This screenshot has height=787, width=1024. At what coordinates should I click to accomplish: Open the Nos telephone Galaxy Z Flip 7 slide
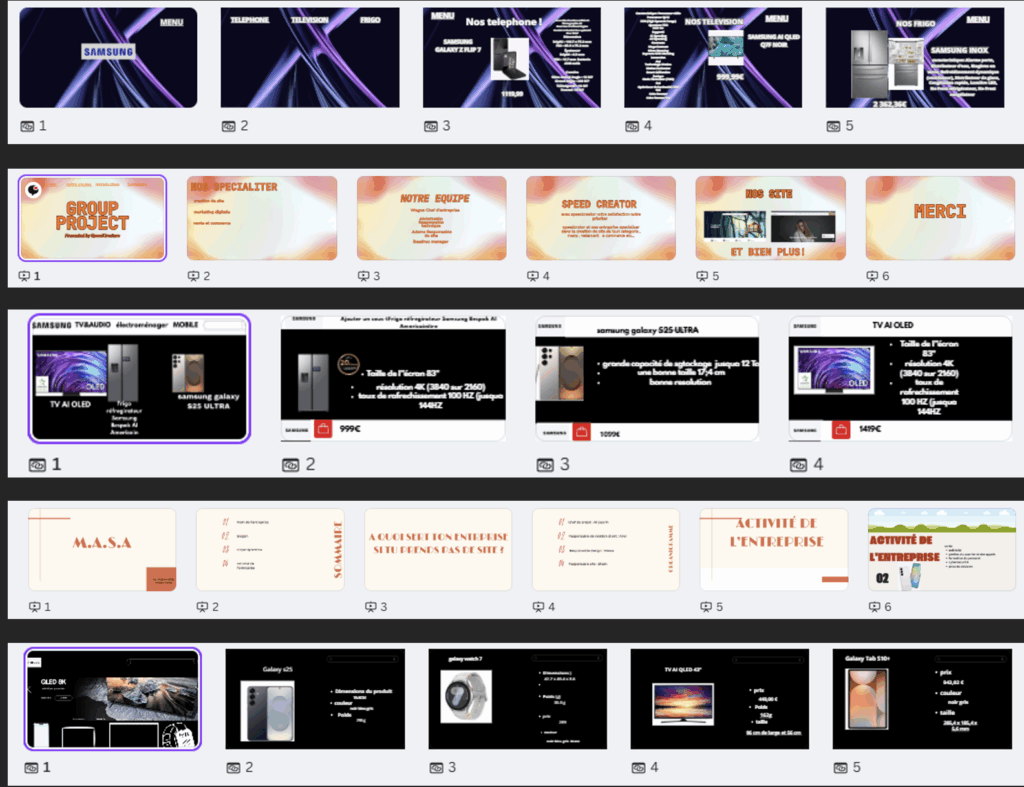(x=512, y=58)
